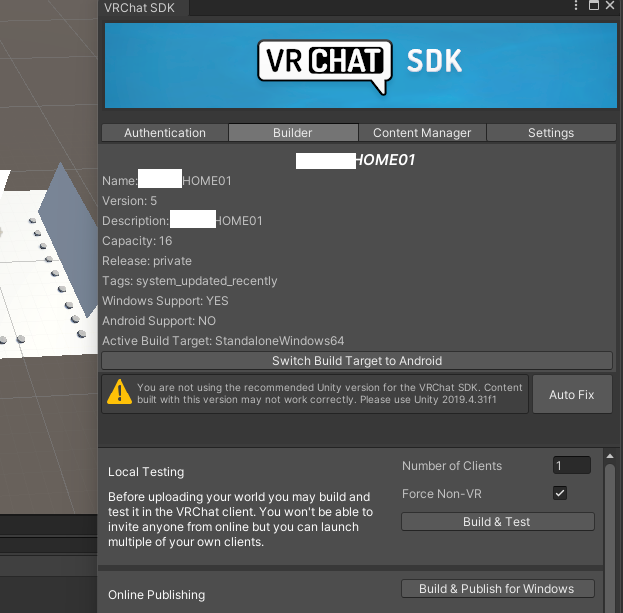
Task: Toggle the Force Non-VR checkbox
Action: pos(560,493)
